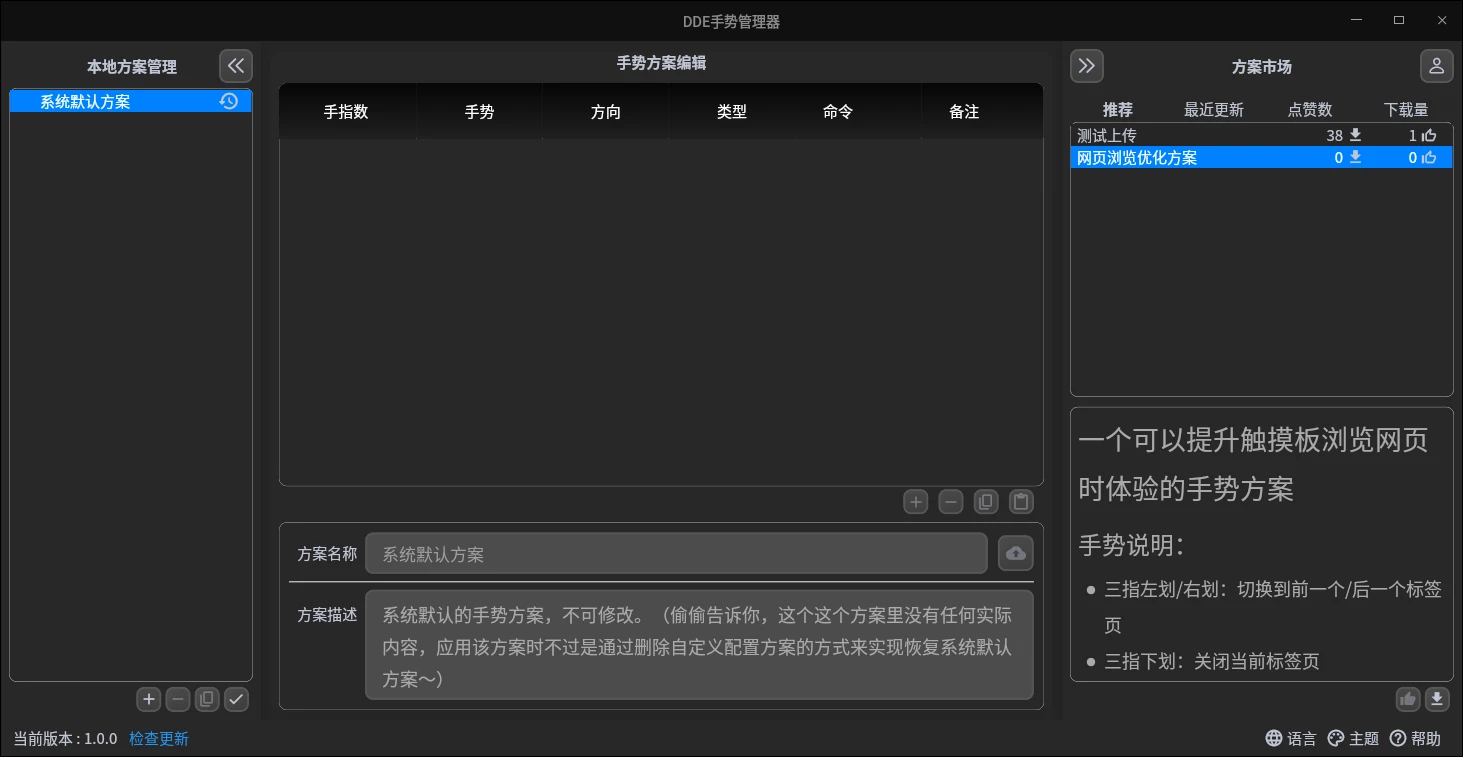Click thumbs-up icon on 网页浏览优化方案 row
1463x757 pixels.
(x=1429, y=157)
